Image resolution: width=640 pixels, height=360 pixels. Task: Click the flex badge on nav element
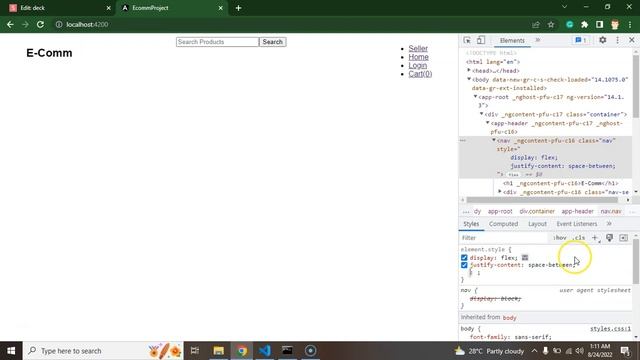click(x=513, y=175)
